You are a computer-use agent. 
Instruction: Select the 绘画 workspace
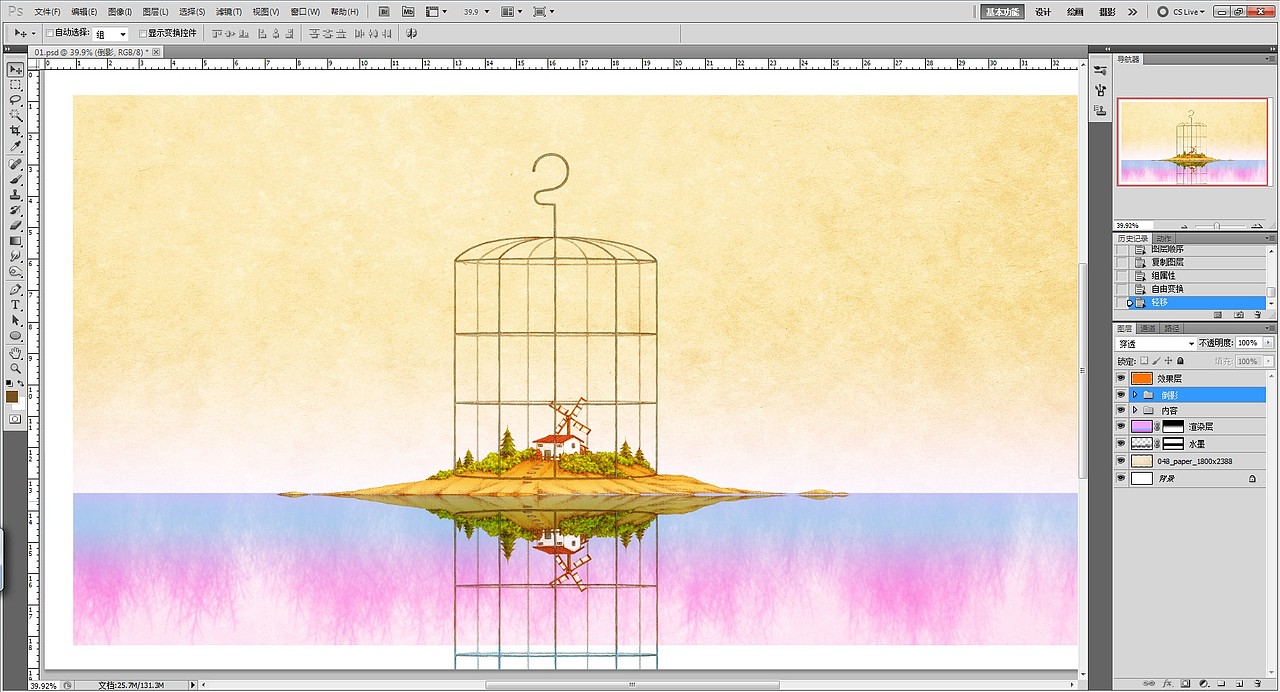pos(1075,12)
